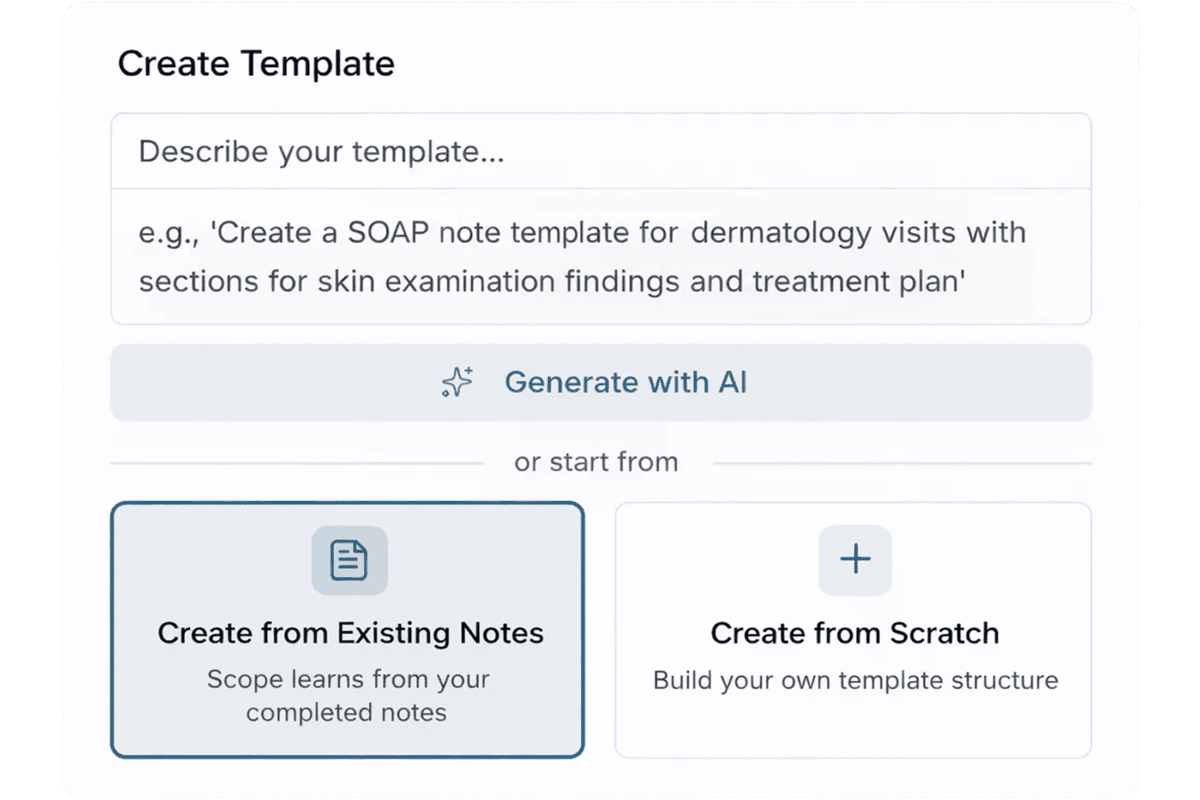This screenshot has height=800, width=1200.
Task: Click Build your own template structure text
Action: tap(855, 680)
